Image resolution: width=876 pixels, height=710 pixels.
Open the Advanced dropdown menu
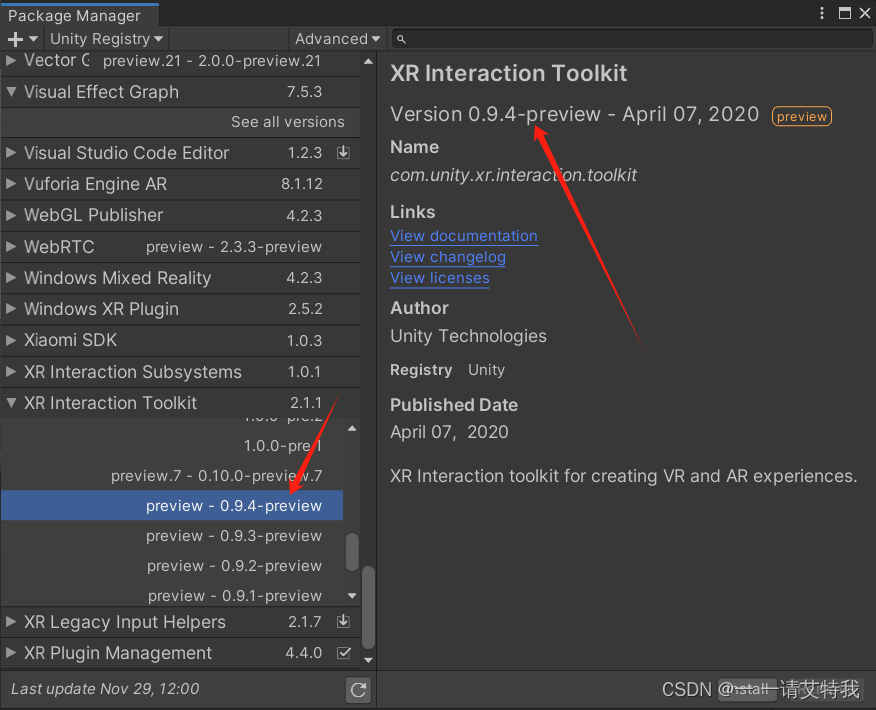tap(337, 39)
